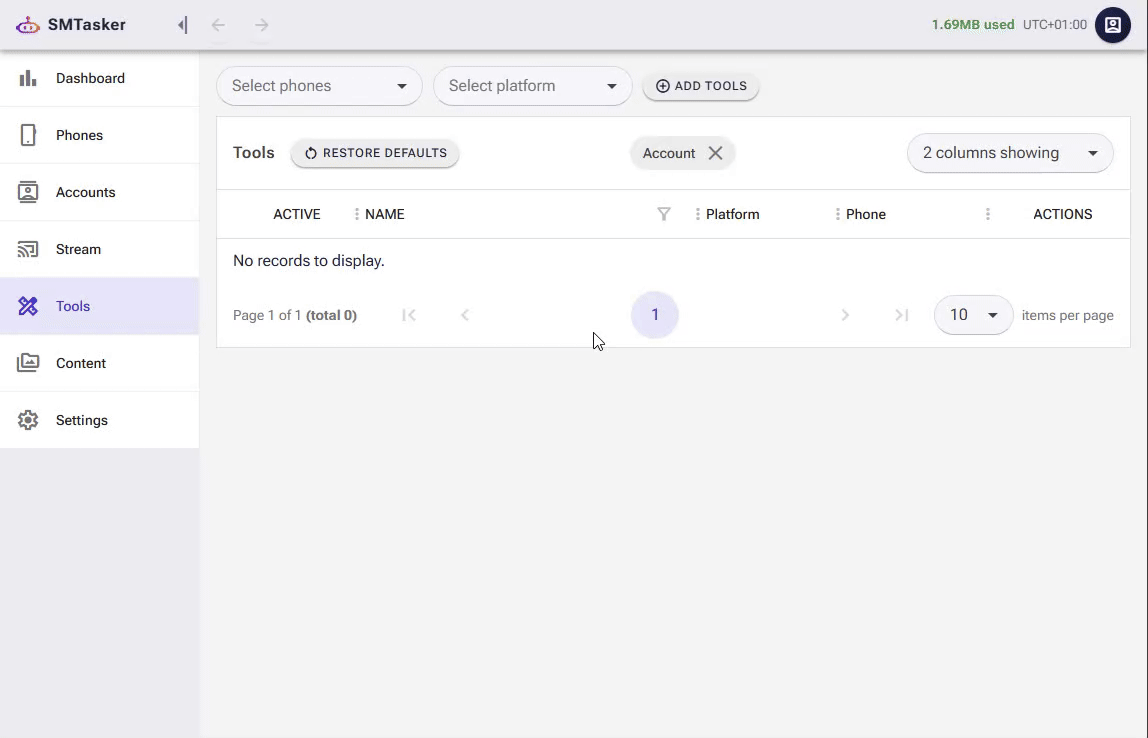Click the filter funnel icon in NAME column
This screenshot has height=738, width=1148.
coord(664,214)
